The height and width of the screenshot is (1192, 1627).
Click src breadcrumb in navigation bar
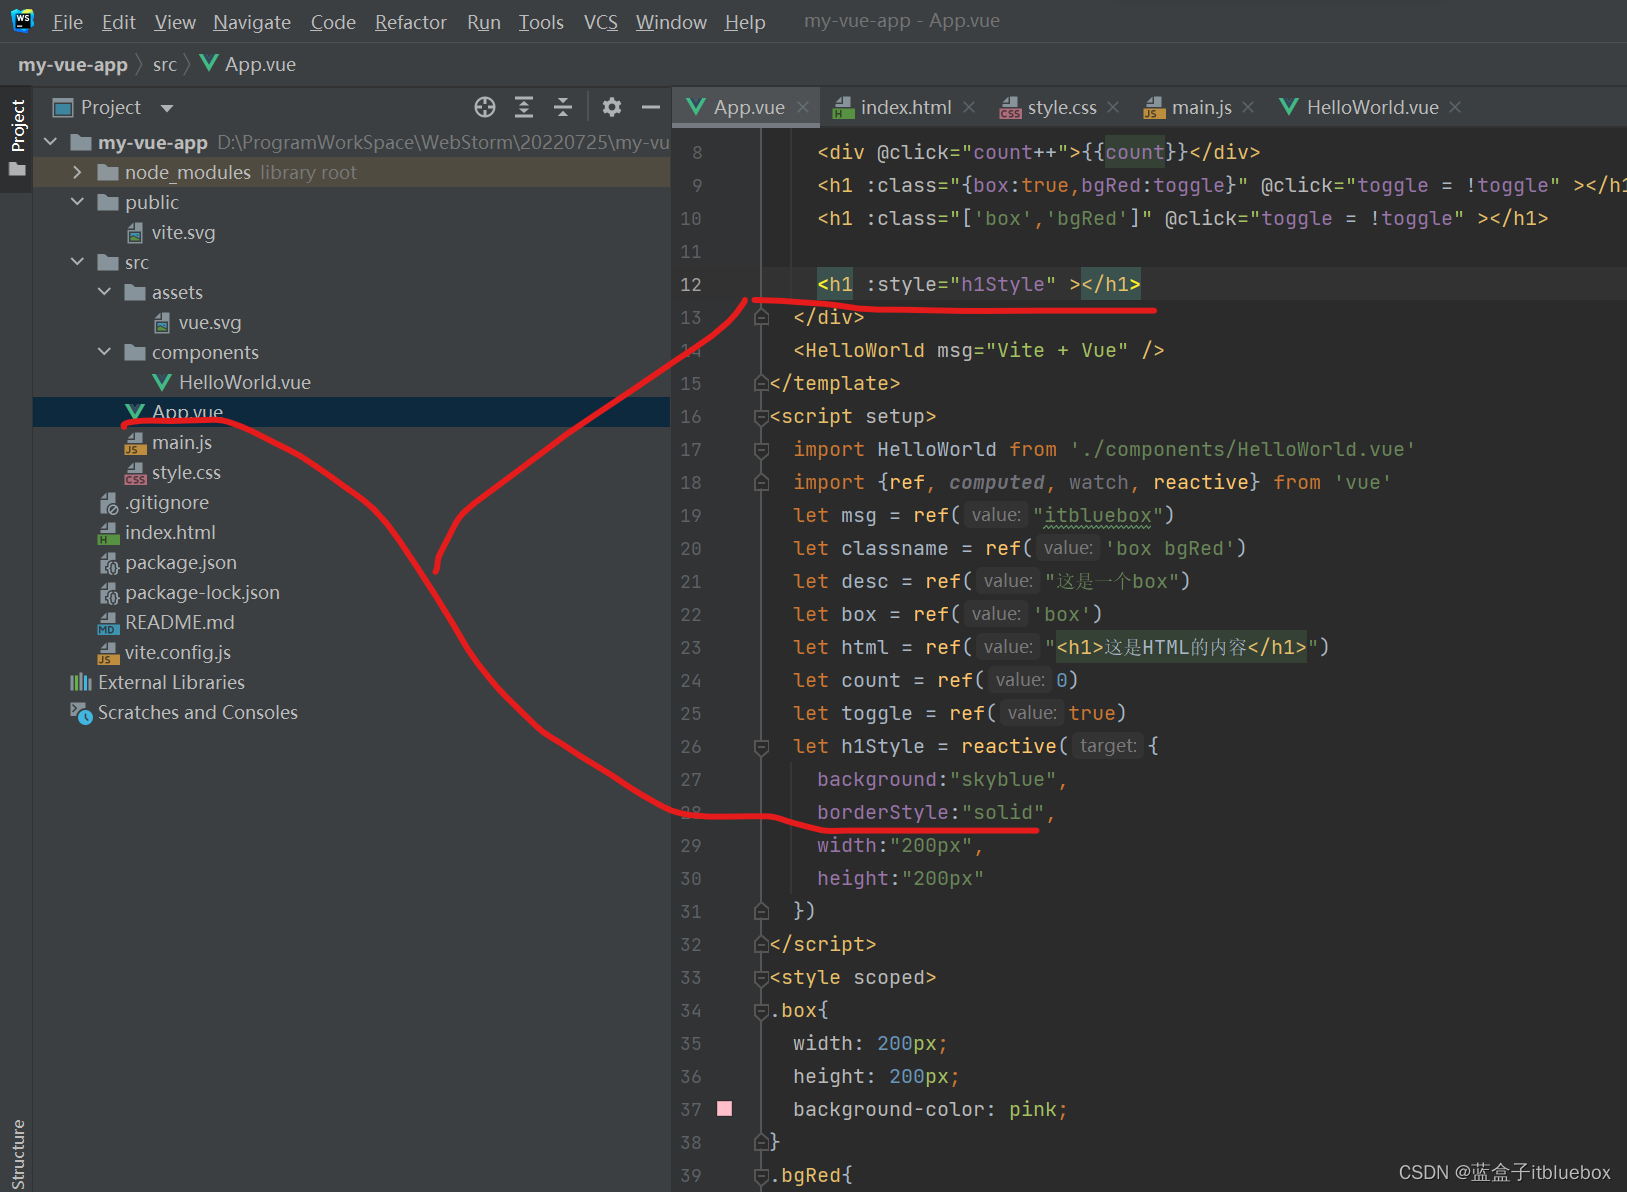click(165, 64)
